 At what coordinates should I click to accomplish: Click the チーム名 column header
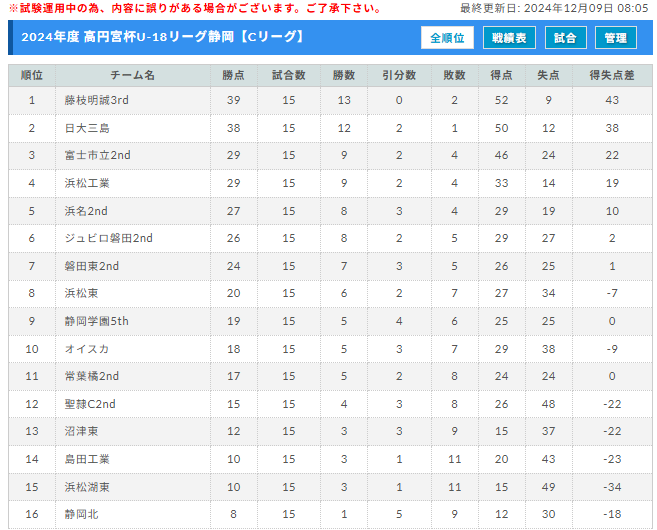(132, 75)
